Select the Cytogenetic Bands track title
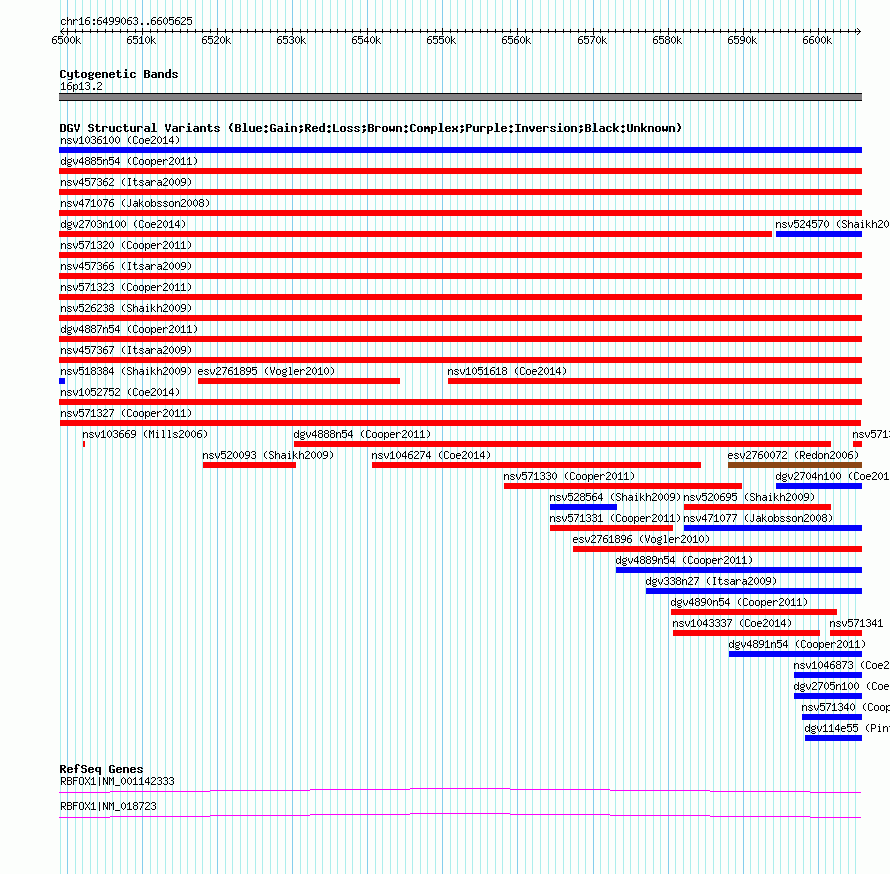Screen dimensions: 890x874 (119, 74)
